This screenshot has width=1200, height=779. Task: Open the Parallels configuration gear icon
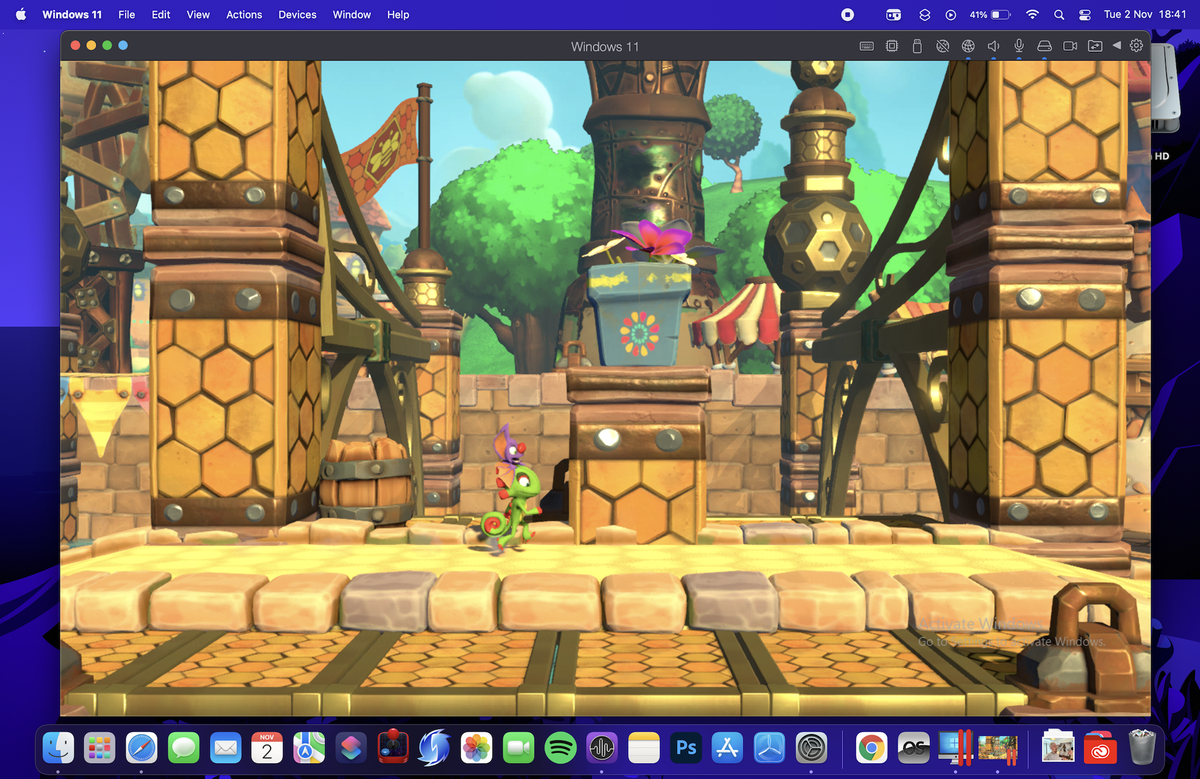(1136, 45)
